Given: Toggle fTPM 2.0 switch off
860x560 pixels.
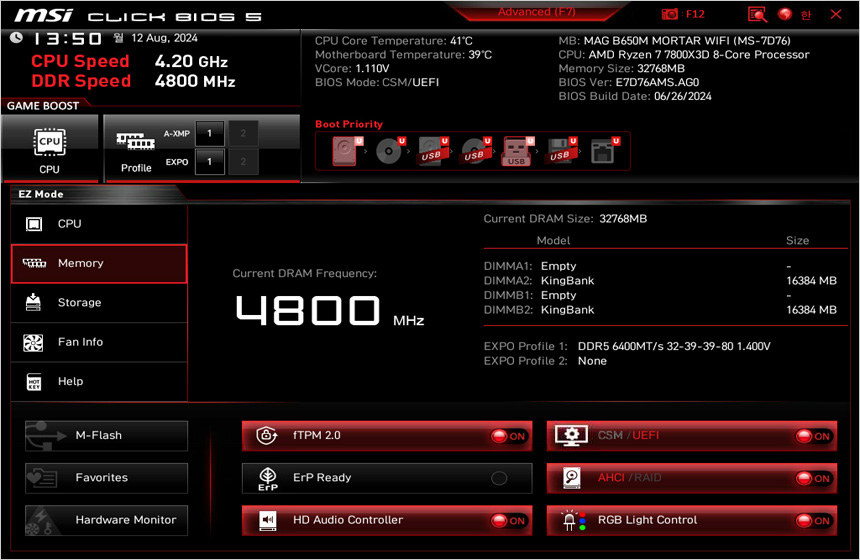Looking at the screenshot, I should 508,436.
